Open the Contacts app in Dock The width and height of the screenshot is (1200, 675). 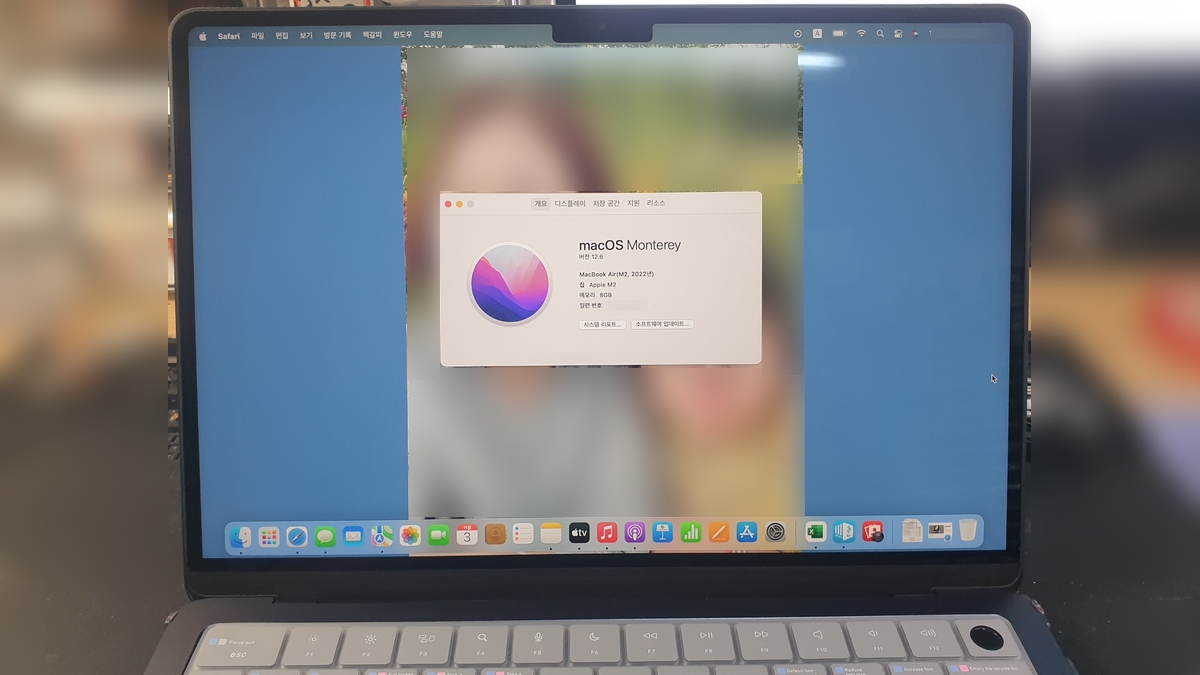[495, 535]
